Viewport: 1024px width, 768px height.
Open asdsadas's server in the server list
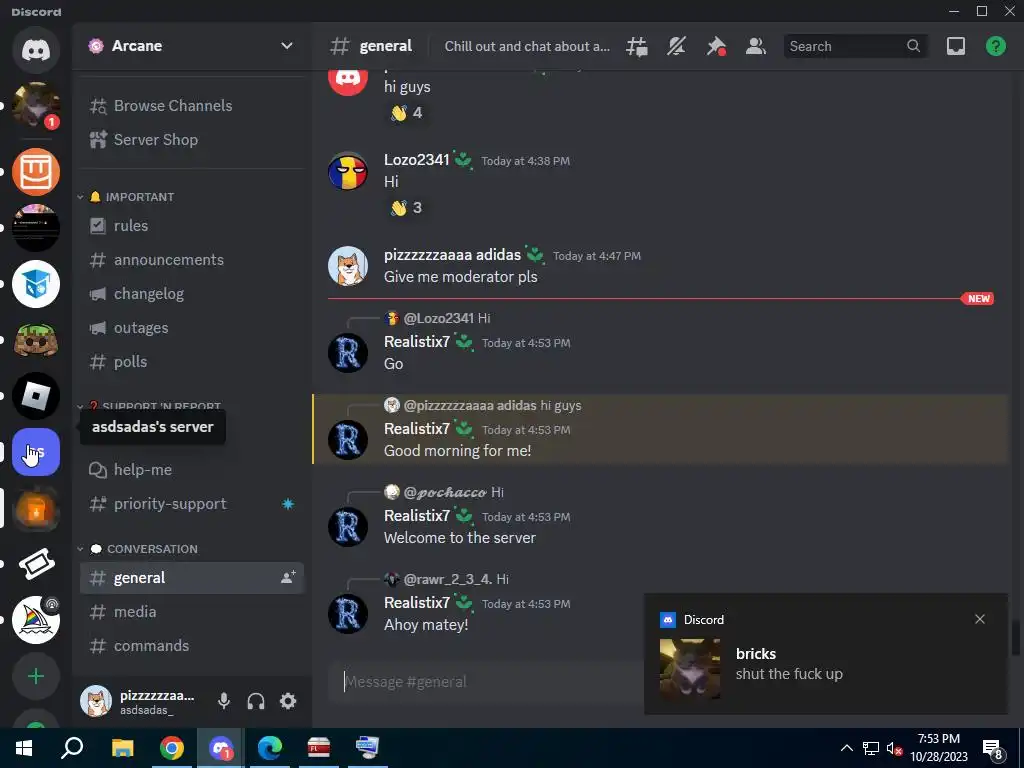(x=36, y=452)
